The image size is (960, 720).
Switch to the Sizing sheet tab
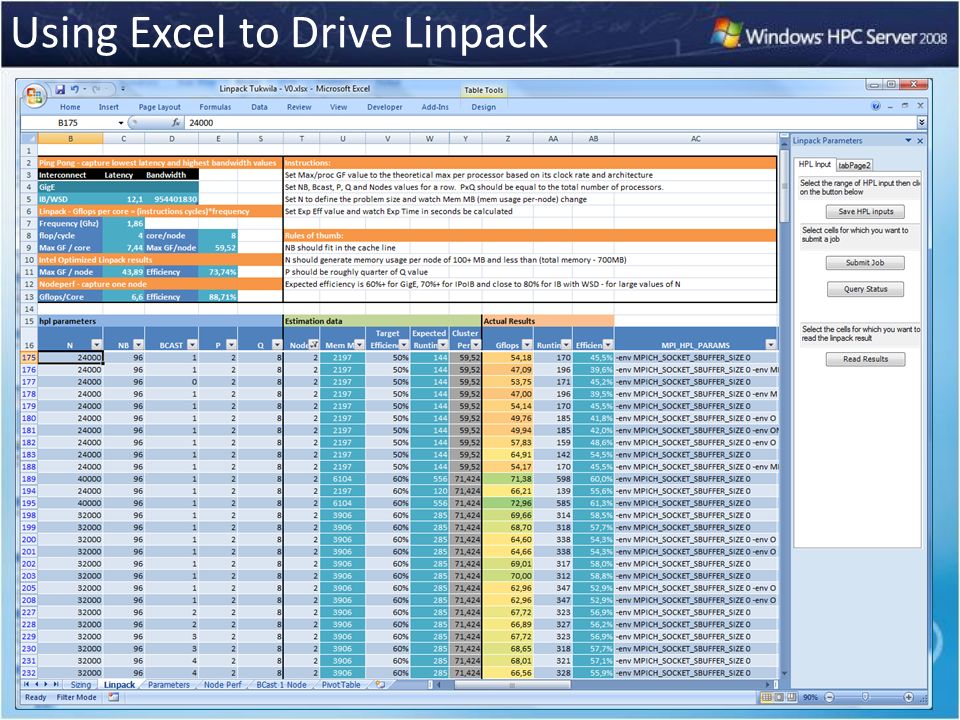click(x=80, y=684)
